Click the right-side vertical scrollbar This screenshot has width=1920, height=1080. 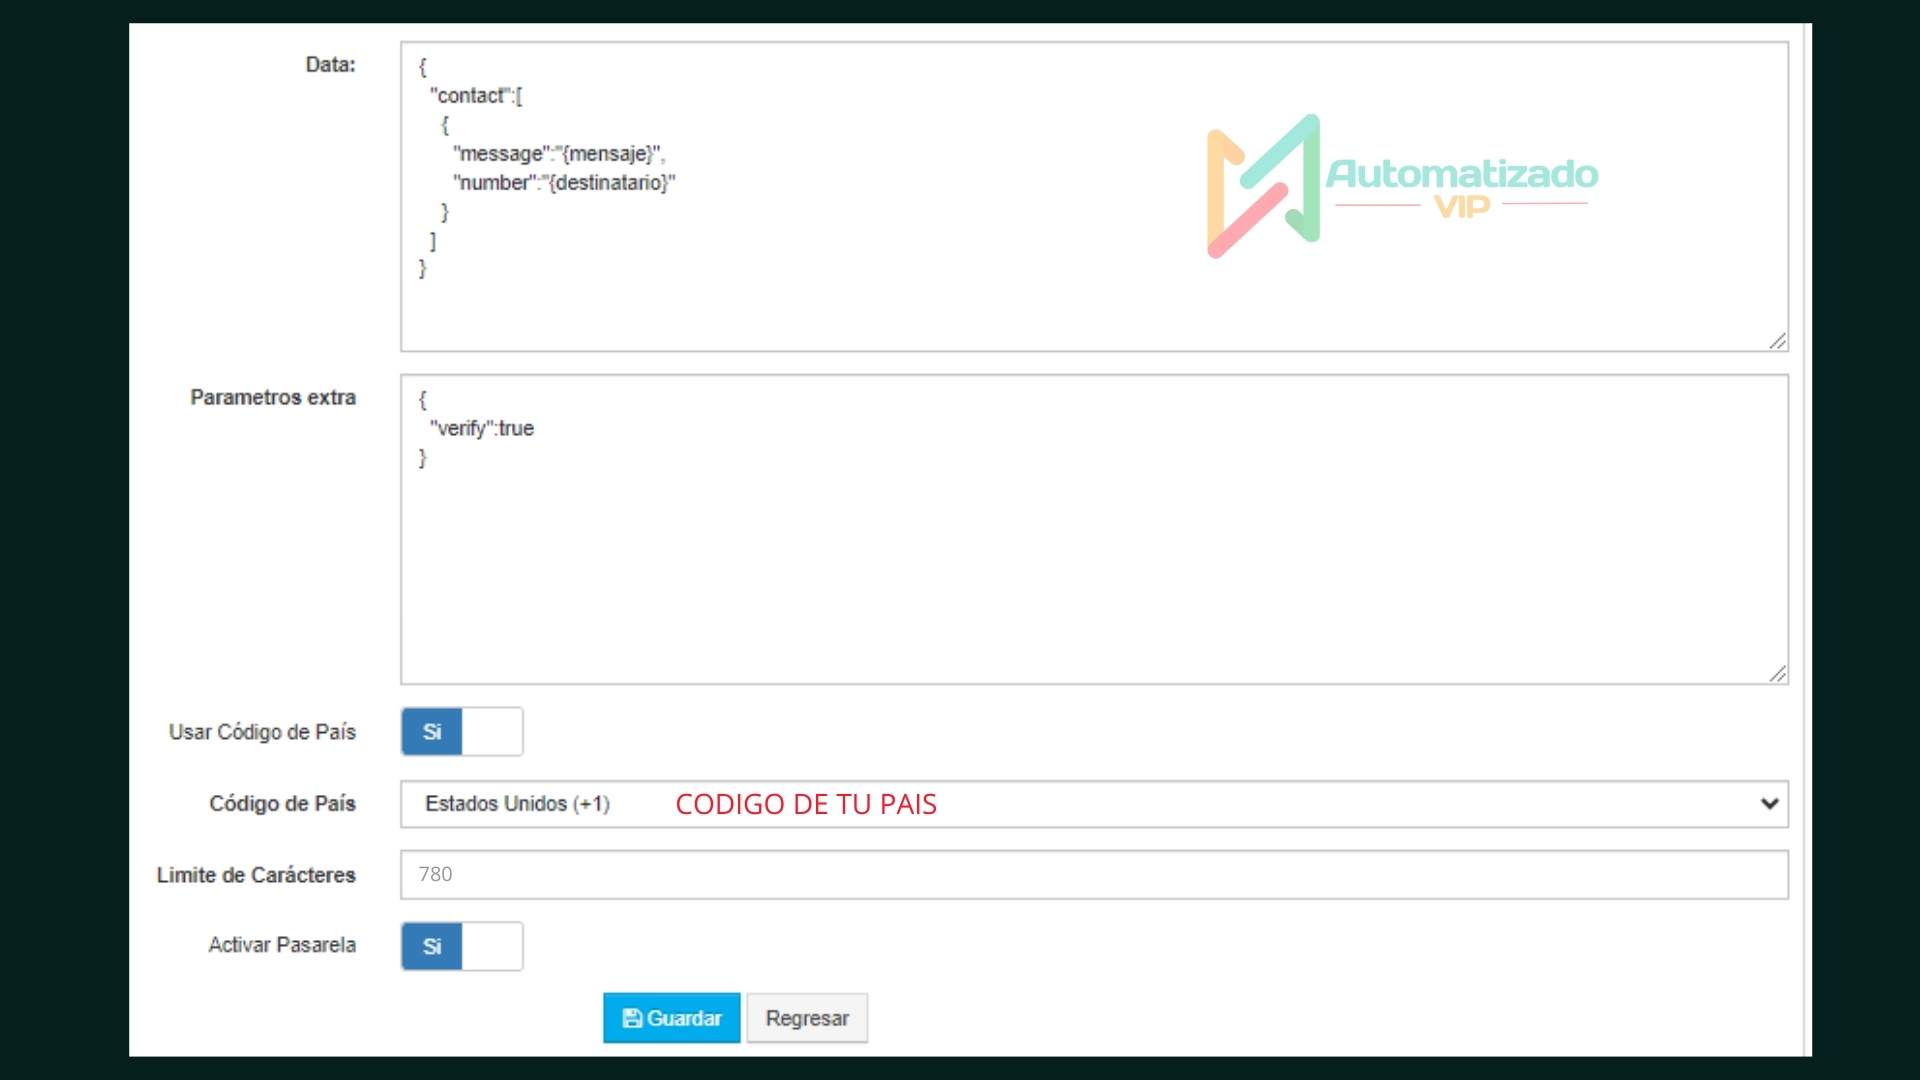pyautogui.click(x=1806, y=540)
